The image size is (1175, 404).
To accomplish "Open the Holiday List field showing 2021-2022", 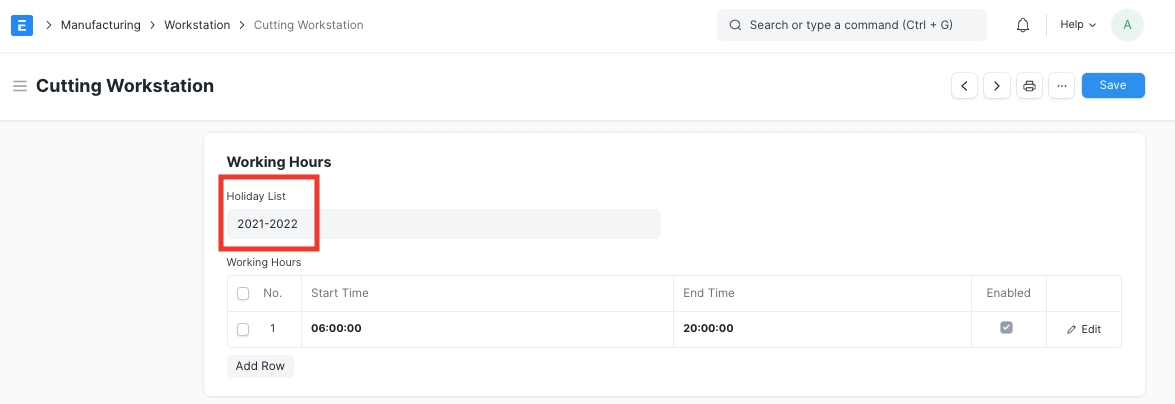I will [443, 224].
